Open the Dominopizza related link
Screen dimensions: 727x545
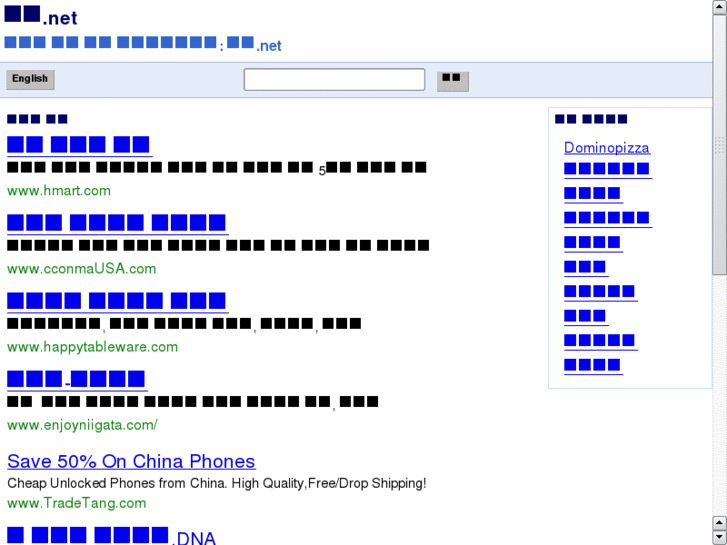[606, 147]
